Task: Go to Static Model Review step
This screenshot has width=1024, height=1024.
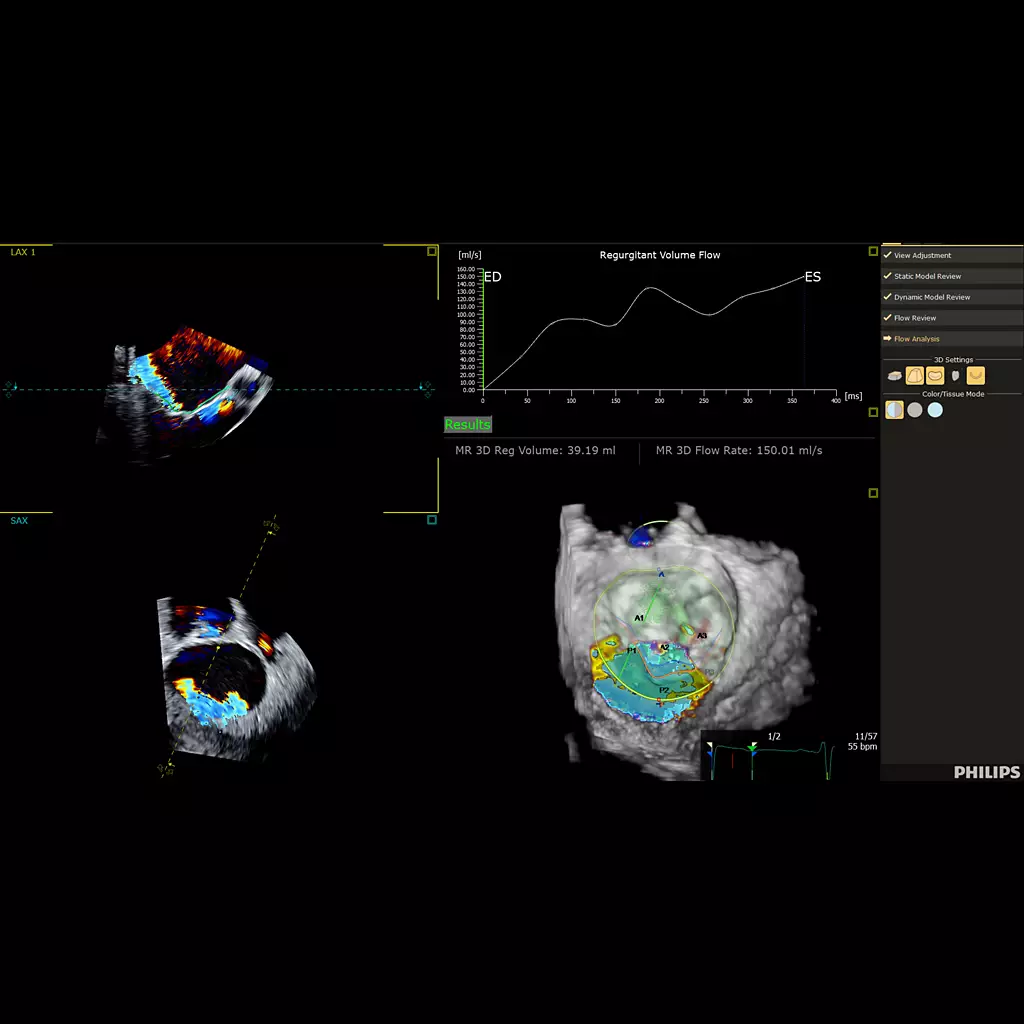Action: [x=927, y=277]
